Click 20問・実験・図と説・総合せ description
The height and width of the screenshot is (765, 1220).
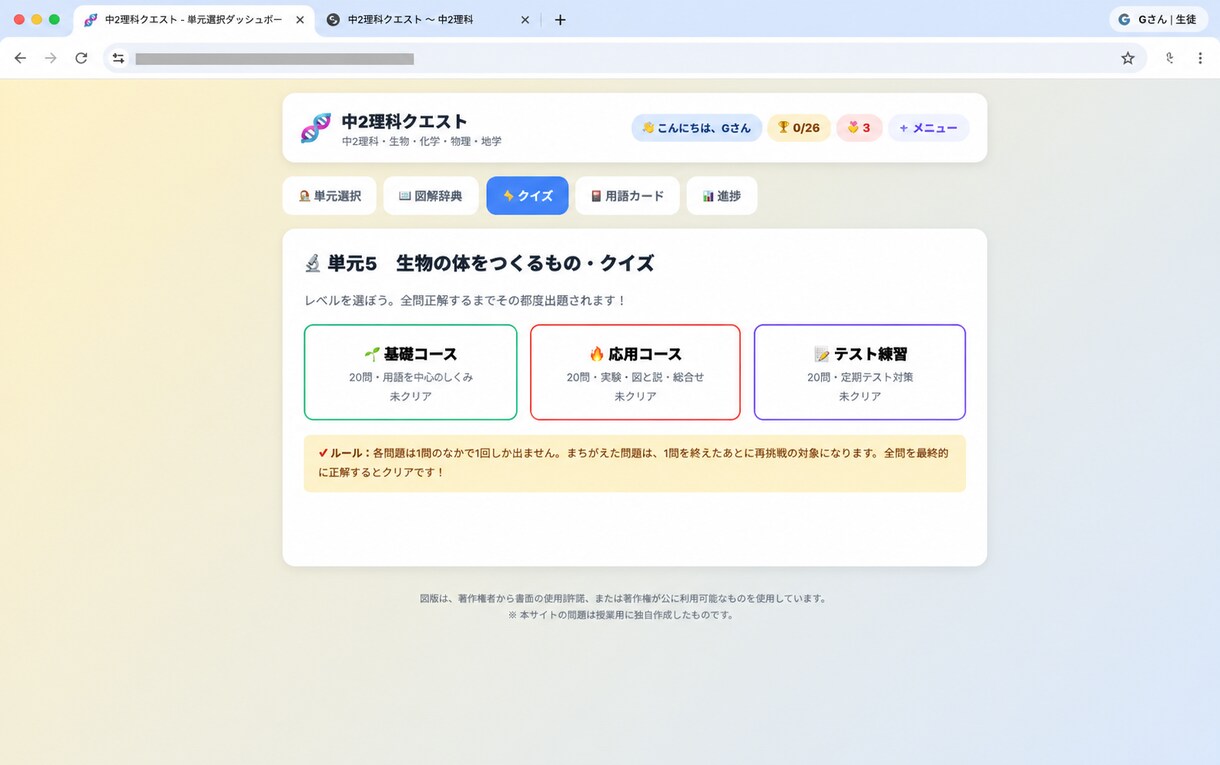635,377
